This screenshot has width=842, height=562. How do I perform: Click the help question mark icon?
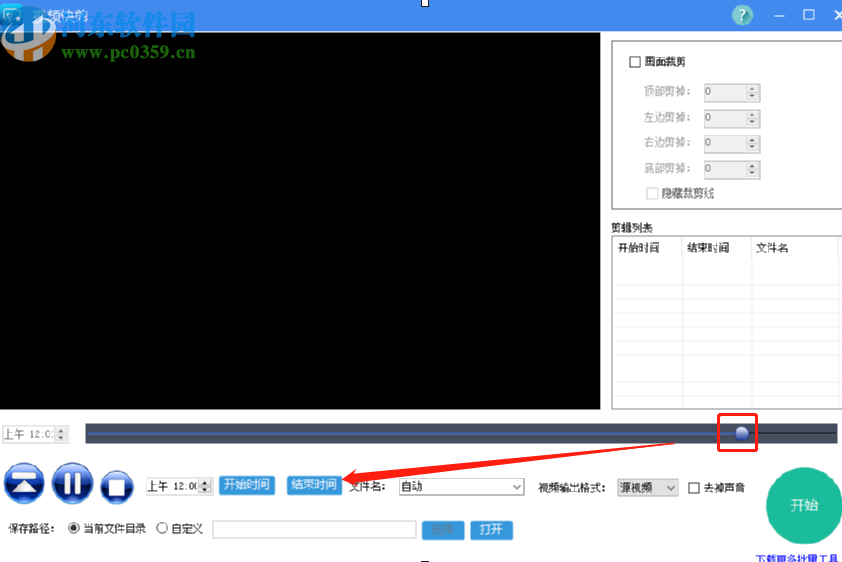[x=742, y=15]
